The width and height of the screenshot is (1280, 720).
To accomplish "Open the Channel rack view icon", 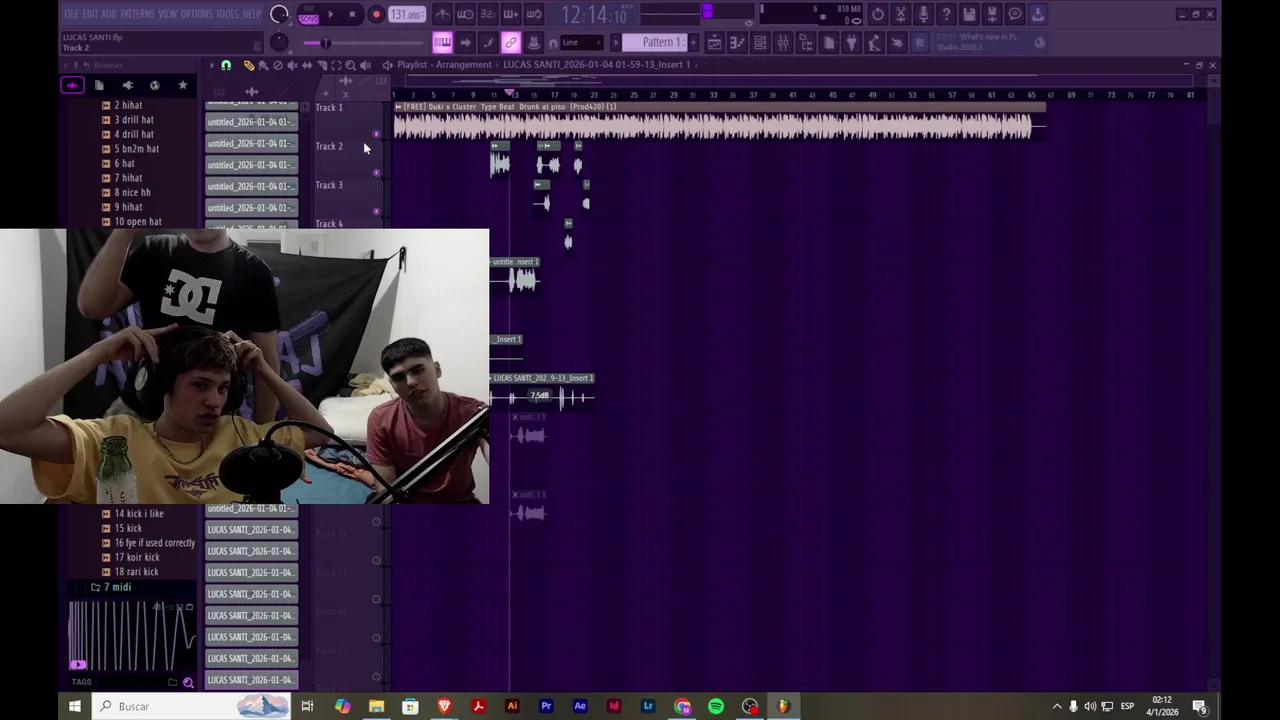I will pyautogui.click(x=760, y=42).
